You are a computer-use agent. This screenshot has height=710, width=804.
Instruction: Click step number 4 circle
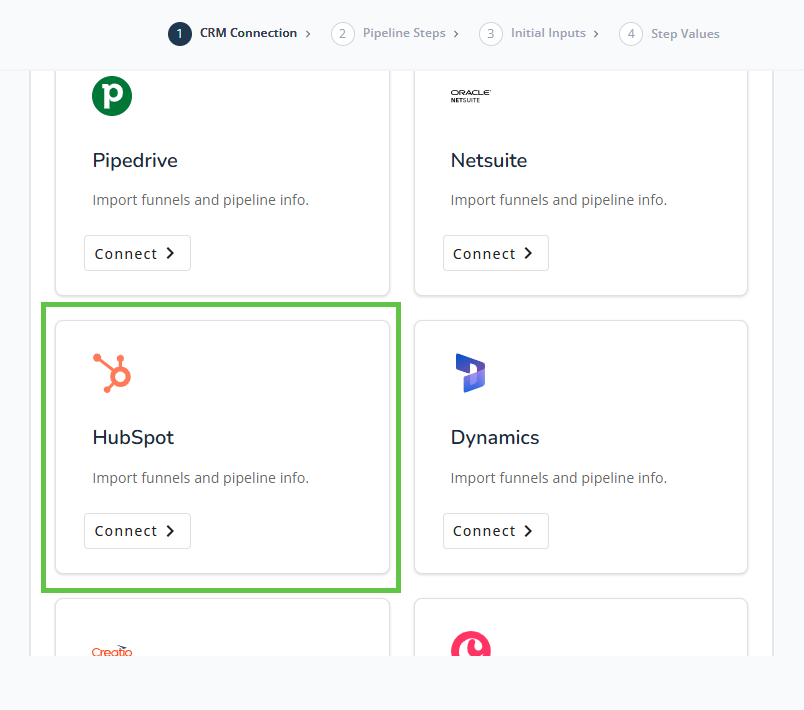click(631, 34)
